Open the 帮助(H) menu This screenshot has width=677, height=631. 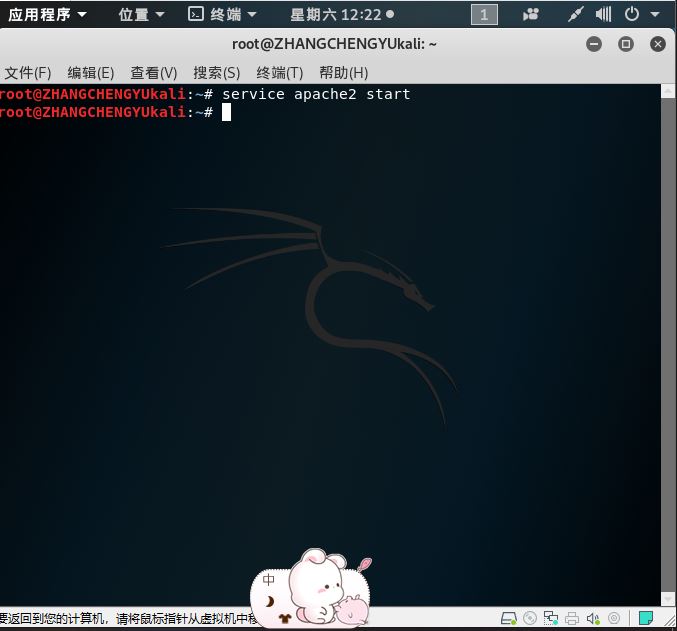click(344, 73)
